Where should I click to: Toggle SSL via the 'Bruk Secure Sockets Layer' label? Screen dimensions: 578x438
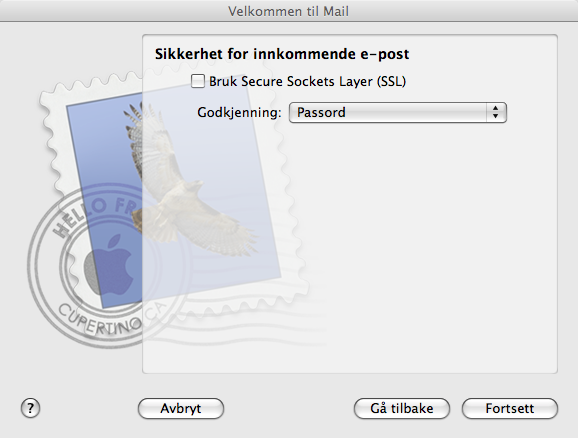pos(307,81)
